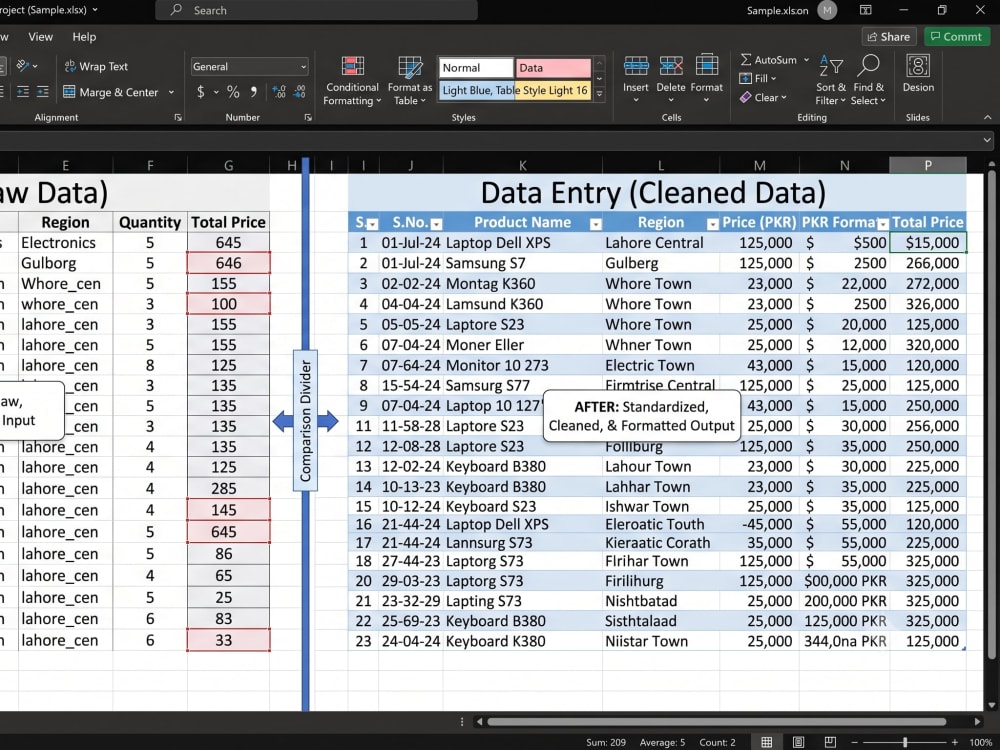This screenshot has height=750, width=1000.
Task: Click the zoom slider handle
Action: (904, 742)
